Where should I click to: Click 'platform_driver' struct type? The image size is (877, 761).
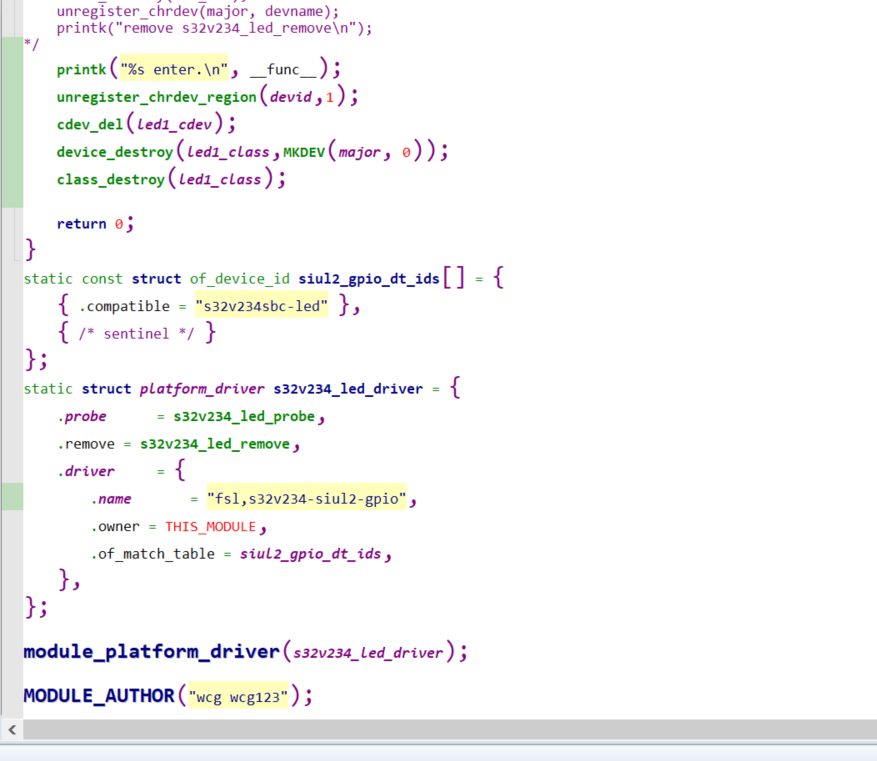click(202, 389)
